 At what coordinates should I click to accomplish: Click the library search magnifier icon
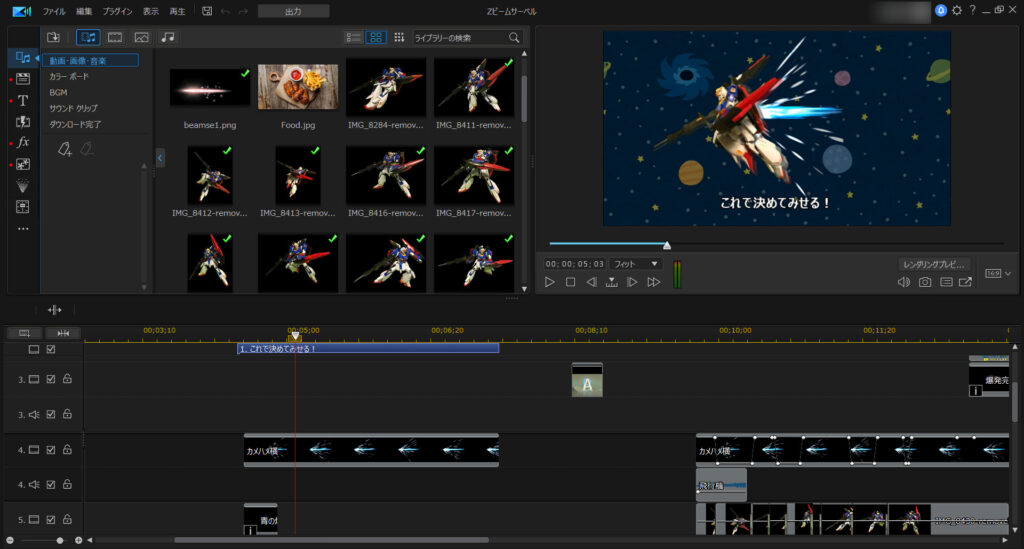coord(514,38)
